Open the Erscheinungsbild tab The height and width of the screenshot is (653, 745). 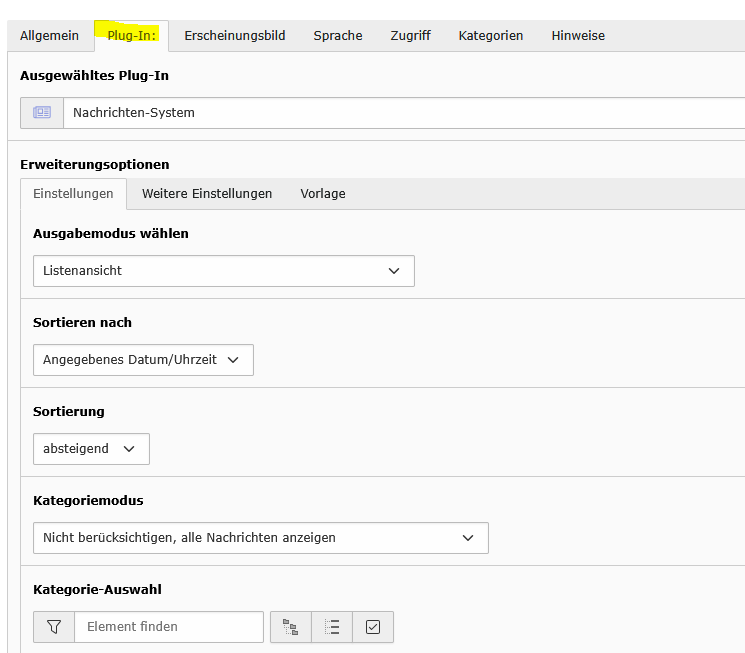point(235,36)
